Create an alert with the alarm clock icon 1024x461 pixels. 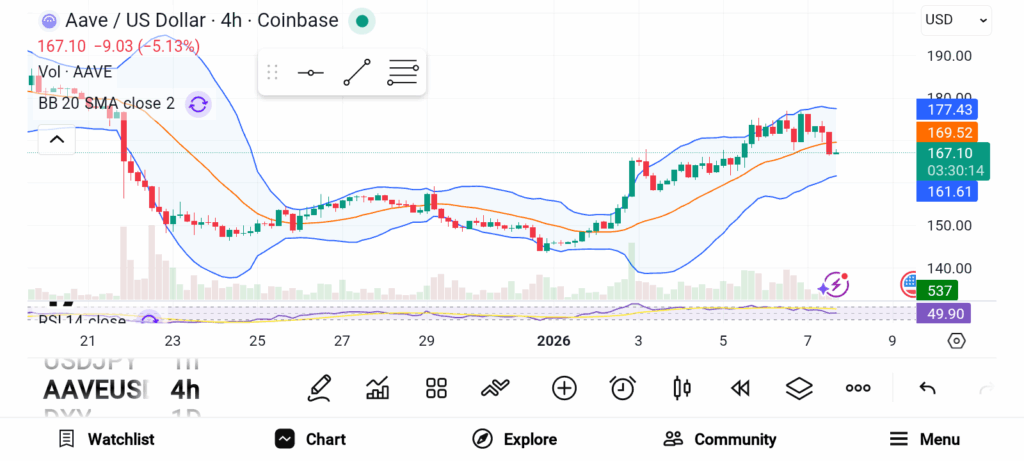[623, 388]
